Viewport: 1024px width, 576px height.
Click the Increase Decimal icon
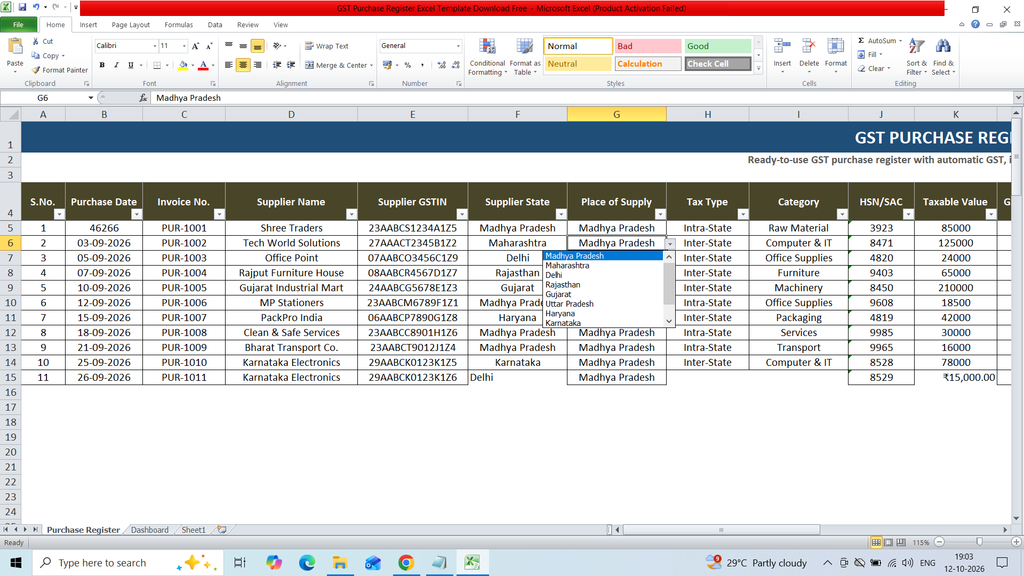point(441,65)
